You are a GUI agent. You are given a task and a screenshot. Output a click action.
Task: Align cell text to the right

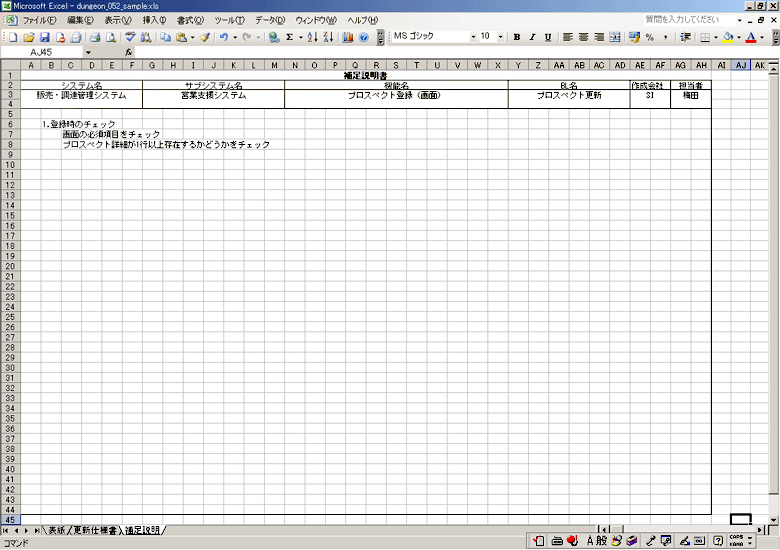point(599,37)
